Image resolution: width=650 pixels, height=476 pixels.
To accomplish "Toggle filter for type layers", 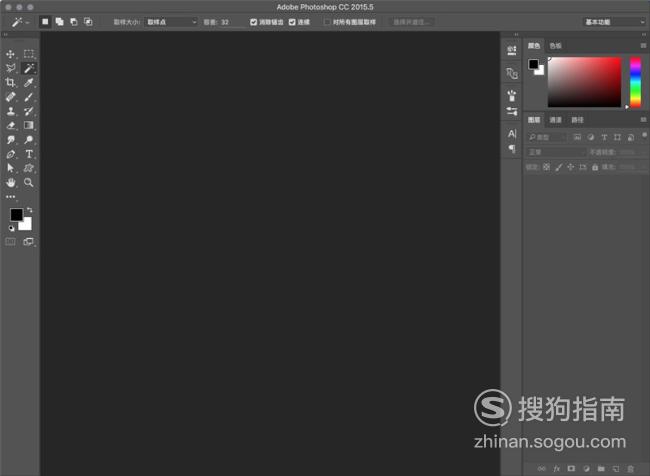I will (604, 137).
